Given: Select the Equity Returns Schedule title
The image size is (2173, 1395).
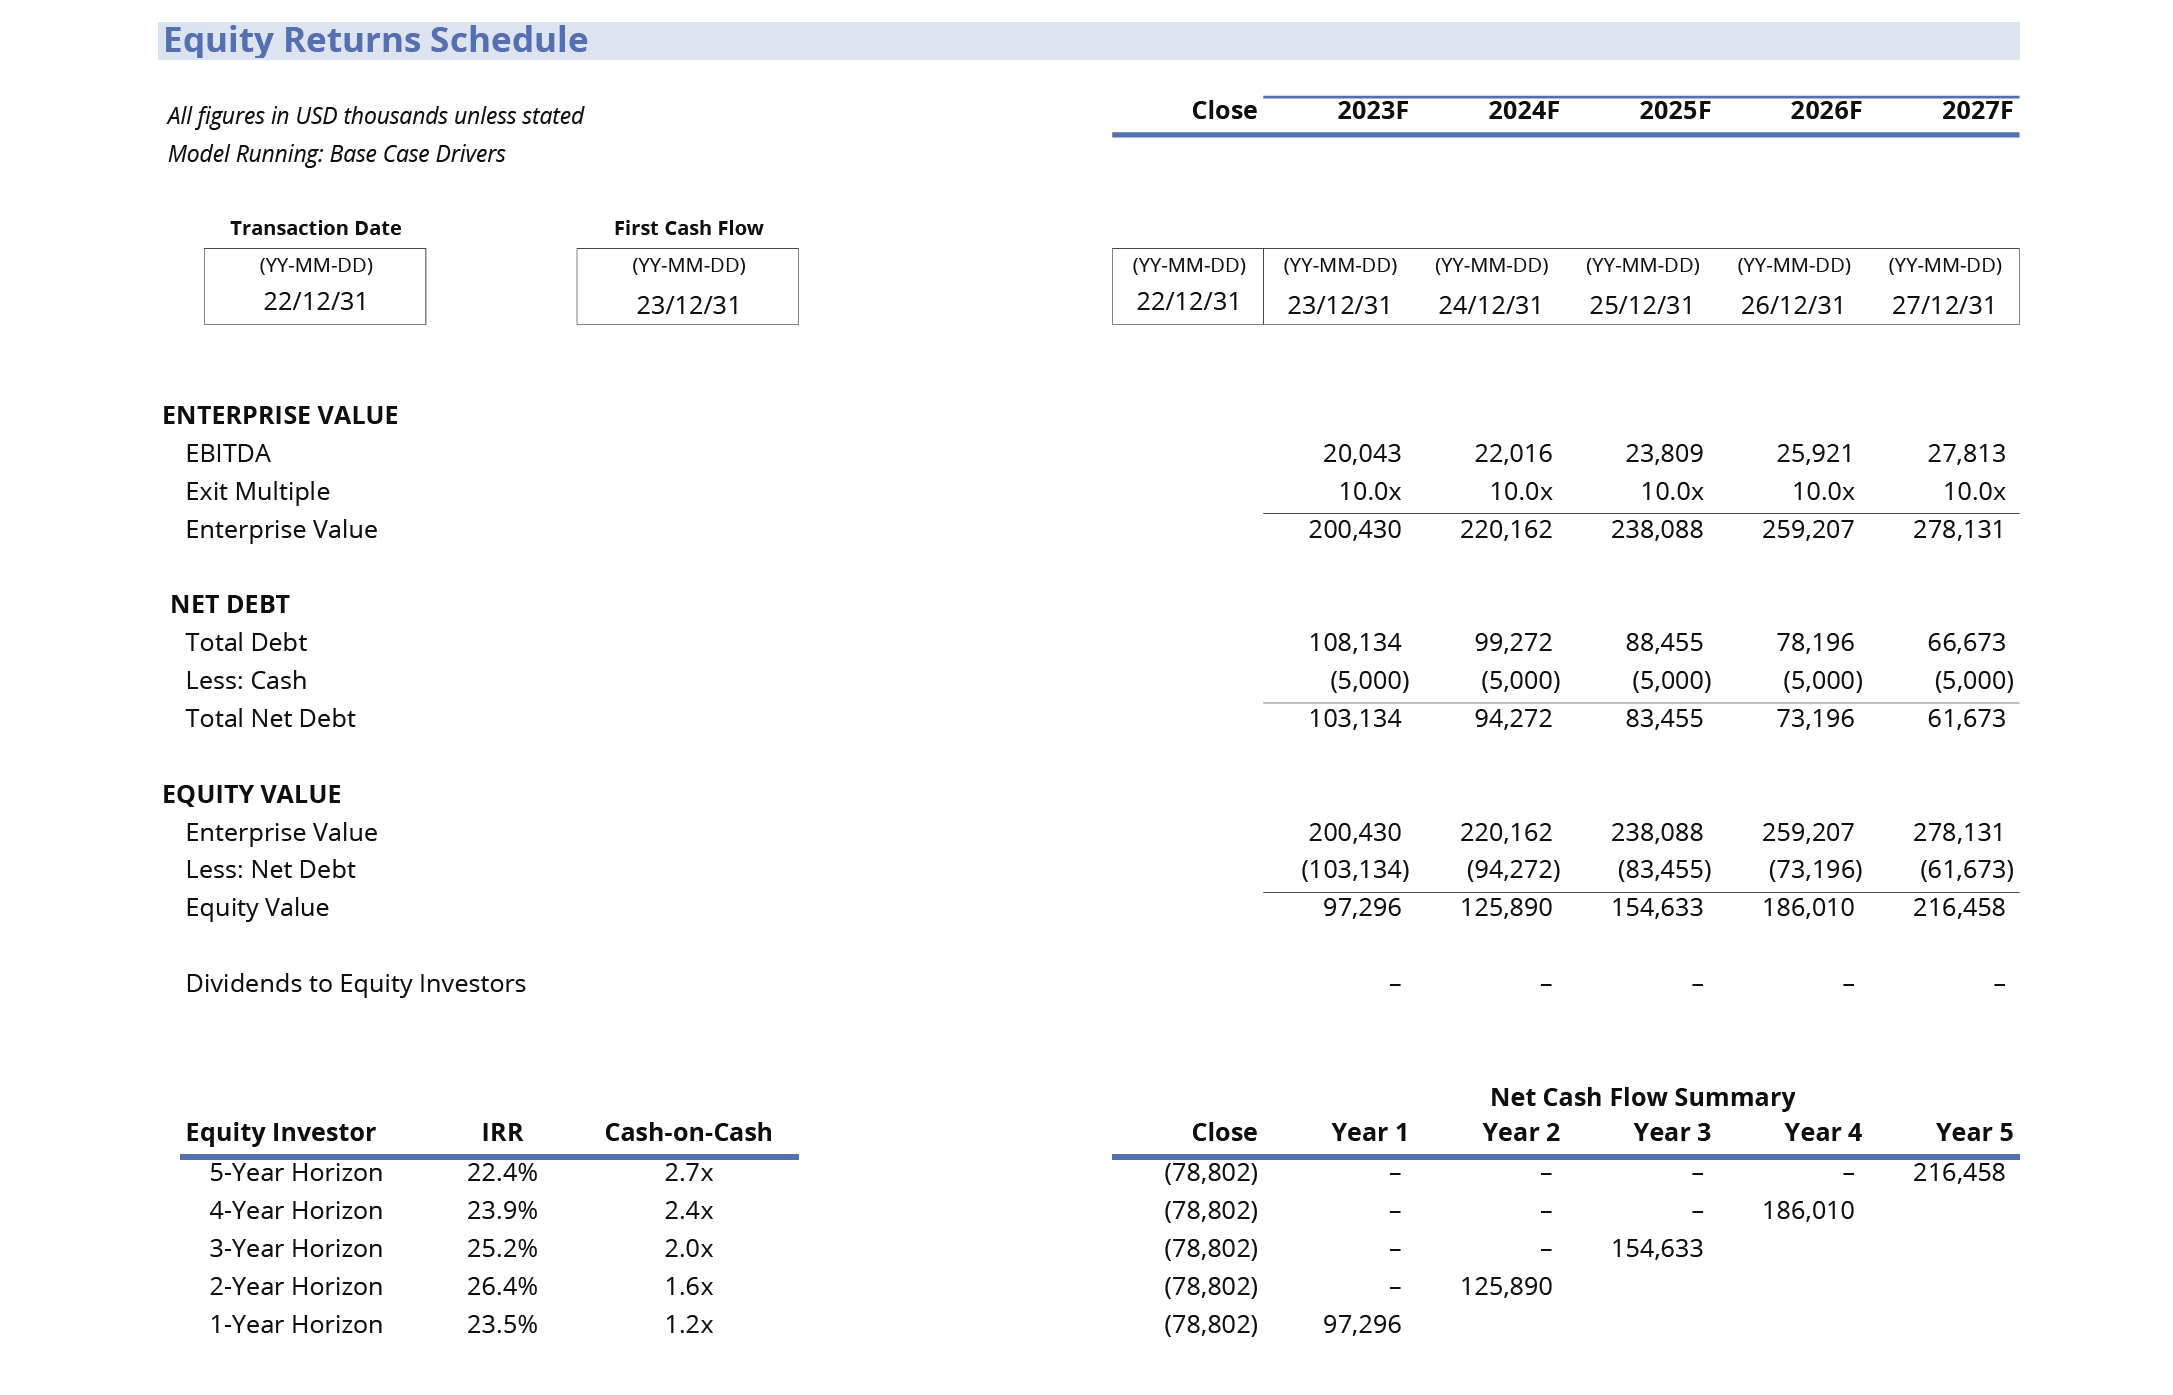Looking at the screenshot, I should (375, 40).
